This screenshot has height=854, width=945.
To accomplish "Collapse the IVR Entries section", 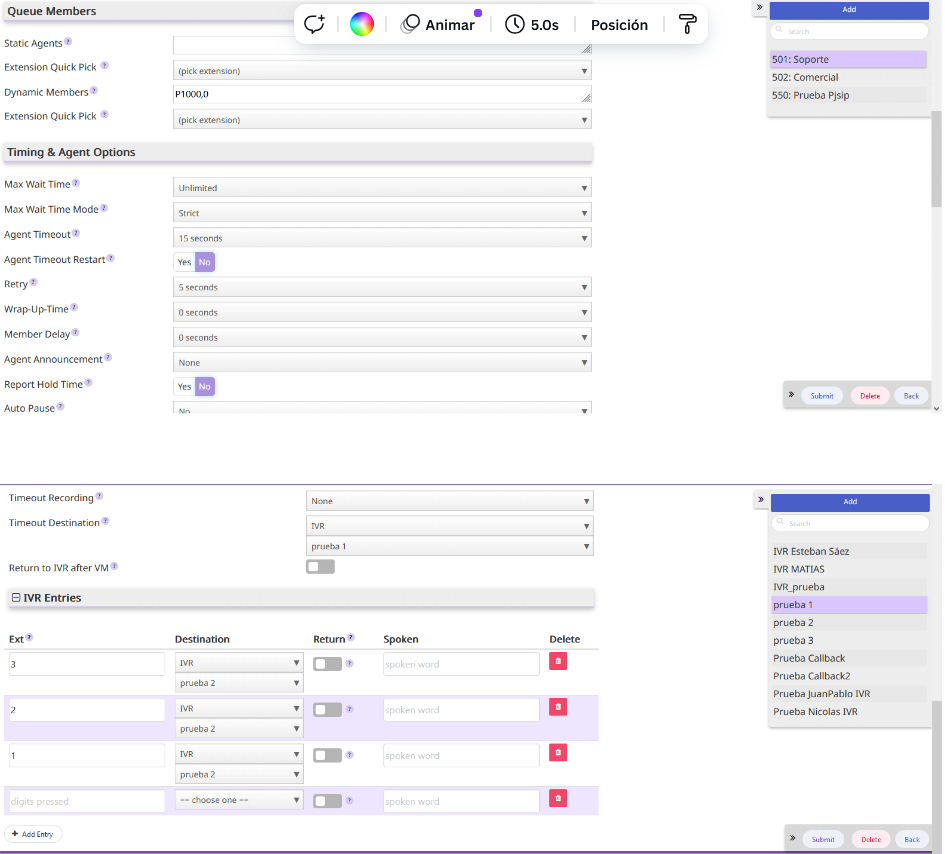I will tap(16, 598).
